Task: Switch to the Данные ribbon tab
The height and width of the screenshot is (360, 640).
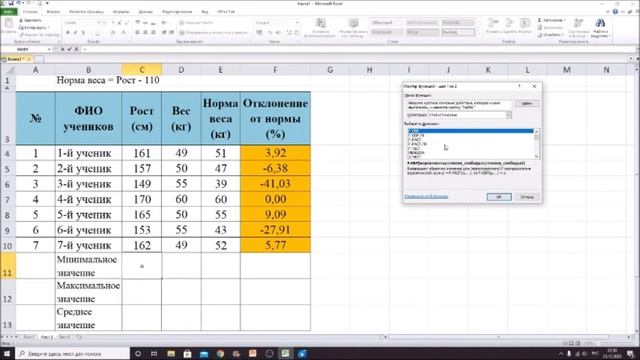Action: click(x=146, y=12)
